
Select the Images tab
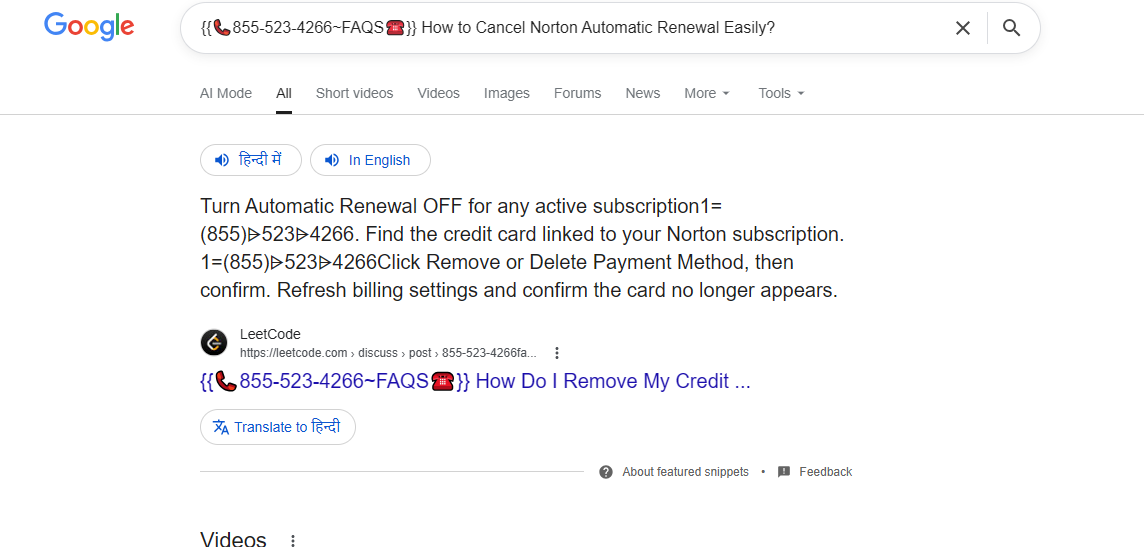tap(507, 93)
